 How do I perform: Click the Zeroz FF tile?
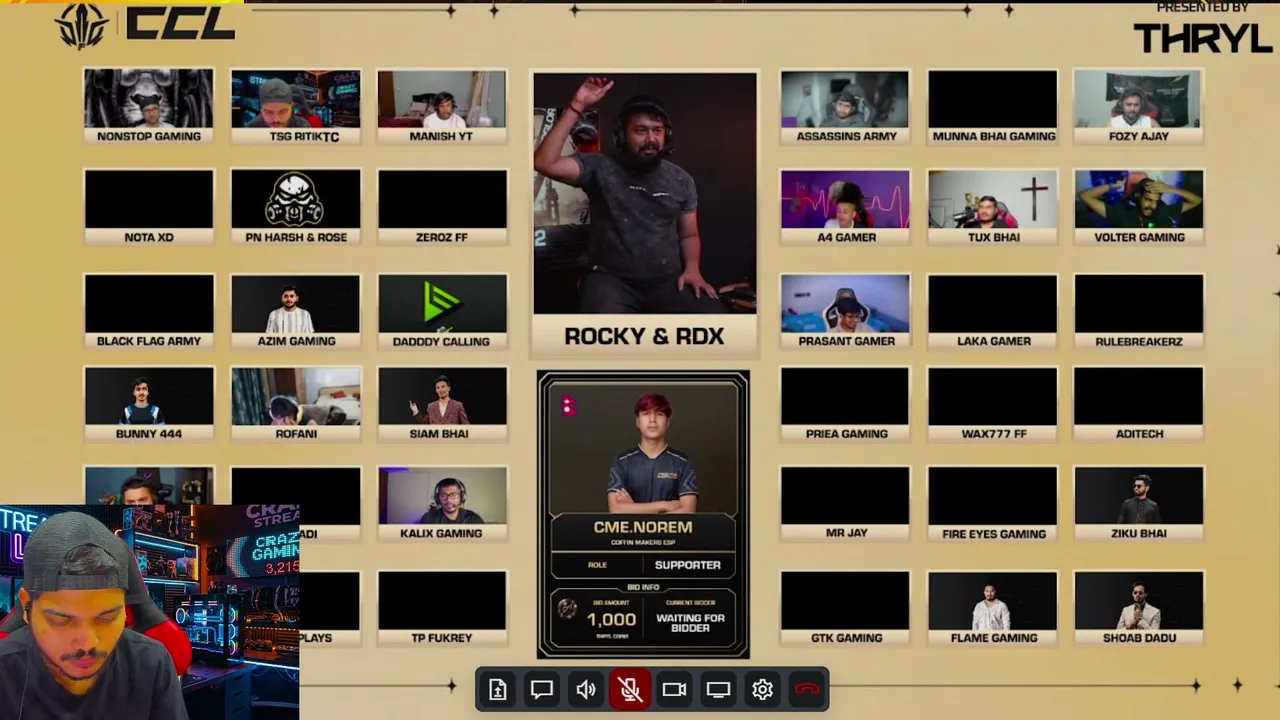pyautogui.click(x=442, y=208)
